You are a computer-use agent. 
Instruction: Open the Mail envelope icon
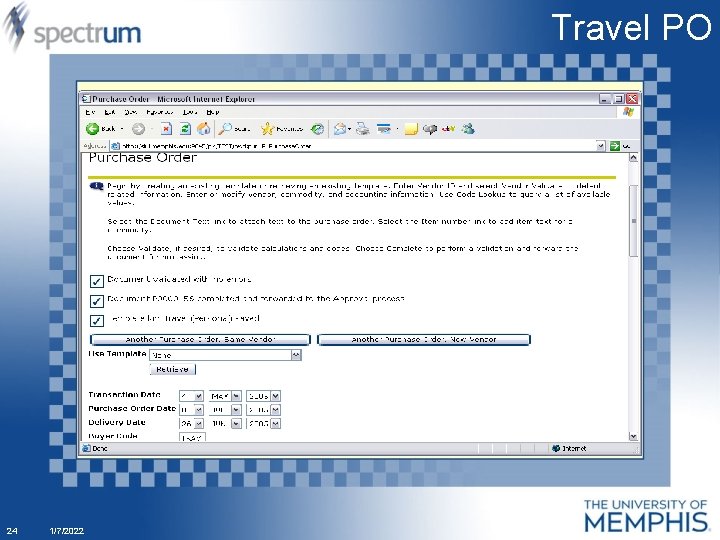click(340, 129)
